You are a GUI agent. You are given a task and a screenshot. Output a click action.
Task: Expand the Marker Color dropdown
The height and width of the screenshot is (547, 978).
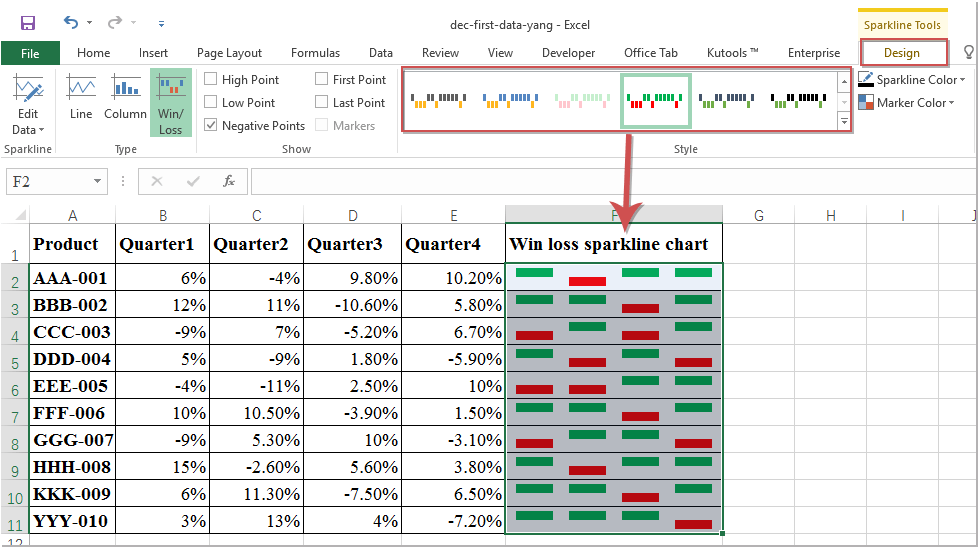pos(907,103)
